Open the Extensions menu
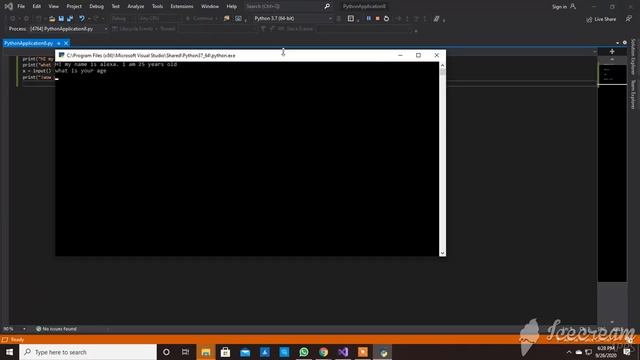The height and width of the screenshot is (360, 640). pyautogui.click(x=182, y=7)
